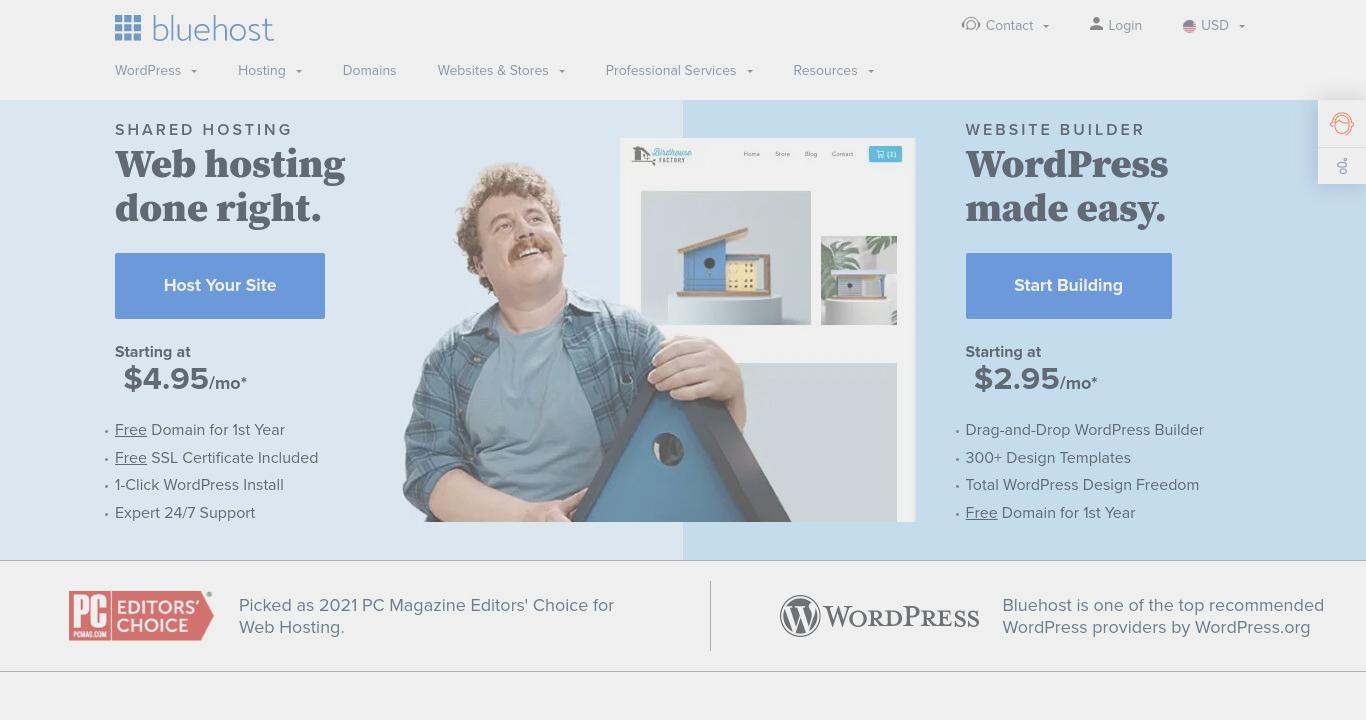1366x720 pixels.
Task: Go to the Domains page
Action: pyautogui.click(x=369, y=70)
